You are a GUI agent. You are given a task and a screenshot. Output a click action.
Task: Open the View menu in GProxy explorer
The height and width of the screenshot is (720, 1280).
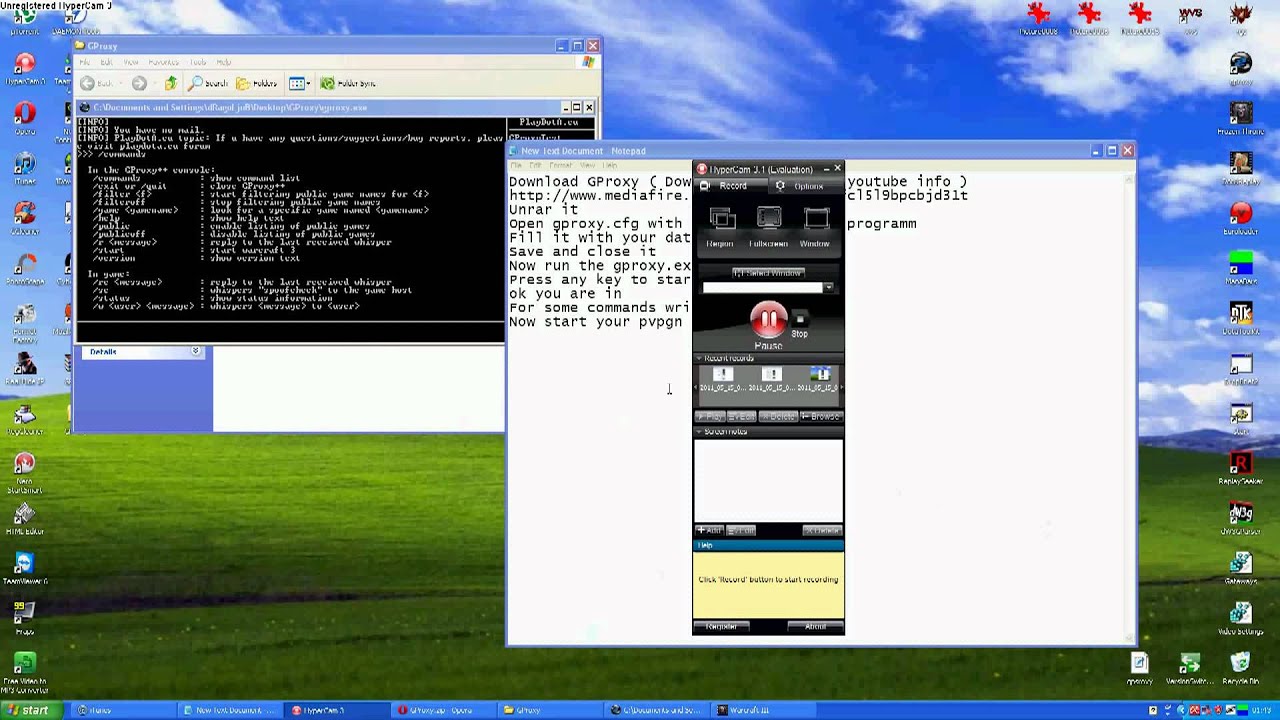tap(130, 63)
